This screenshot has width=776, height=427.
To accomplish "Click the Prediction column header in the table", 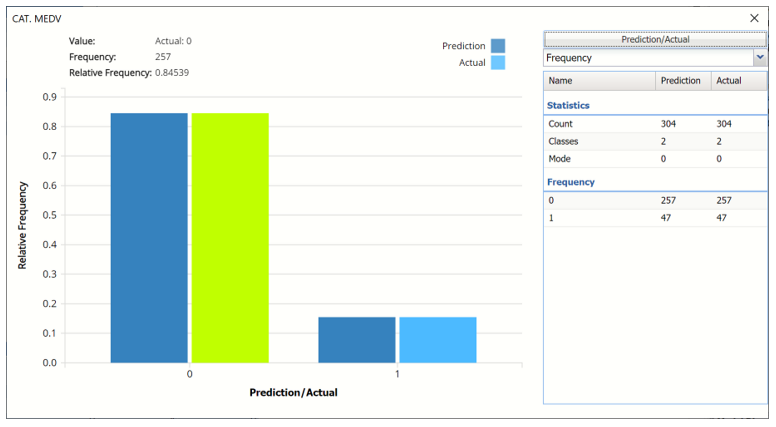I will tap(681, 80).
